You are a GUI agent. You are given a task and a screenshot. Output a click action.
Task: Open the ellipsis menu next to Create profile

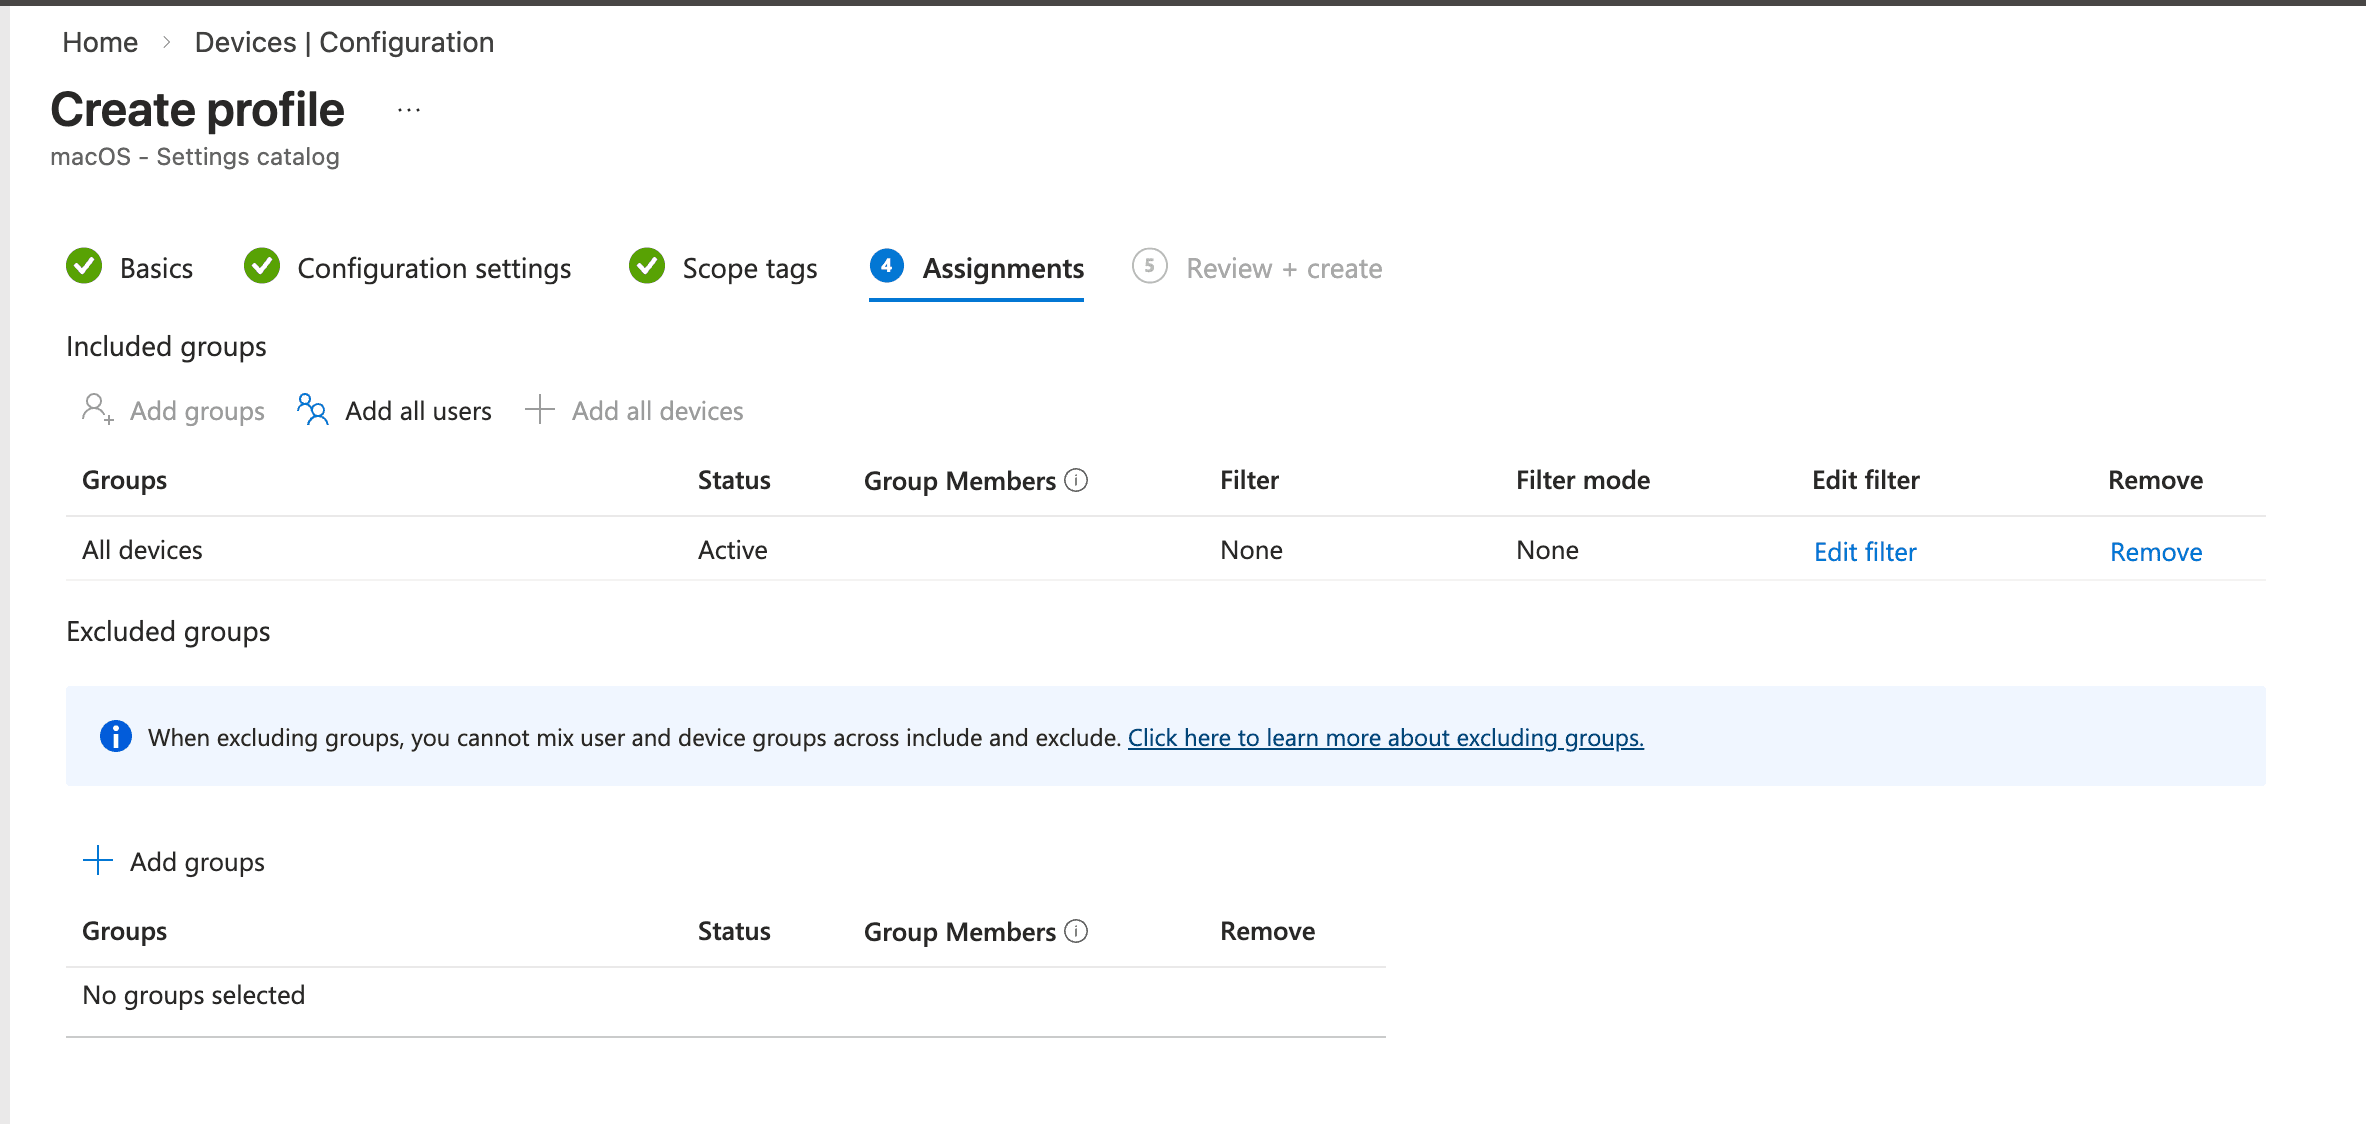tap(407, 108)
